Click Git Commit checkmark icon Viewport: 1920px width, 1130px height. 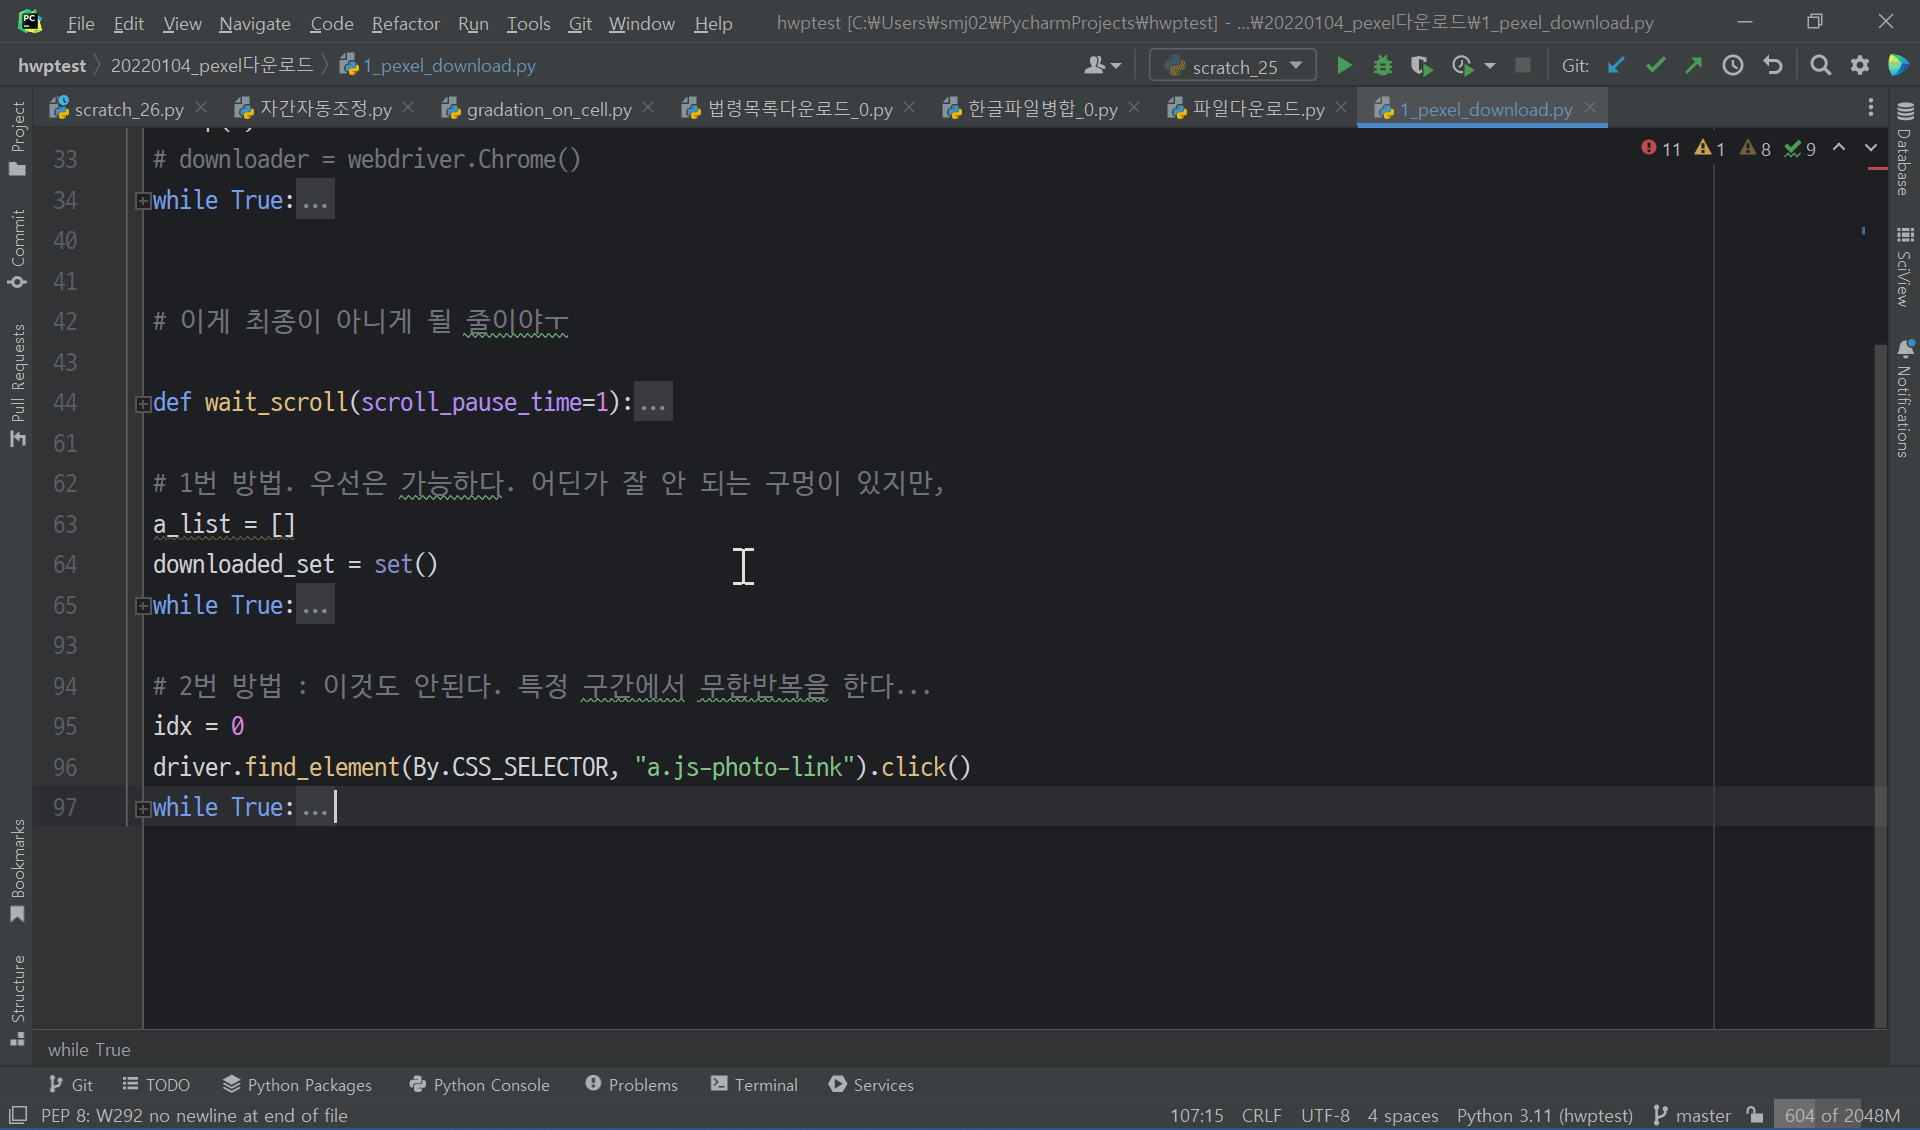click(x=1655, y=66)
